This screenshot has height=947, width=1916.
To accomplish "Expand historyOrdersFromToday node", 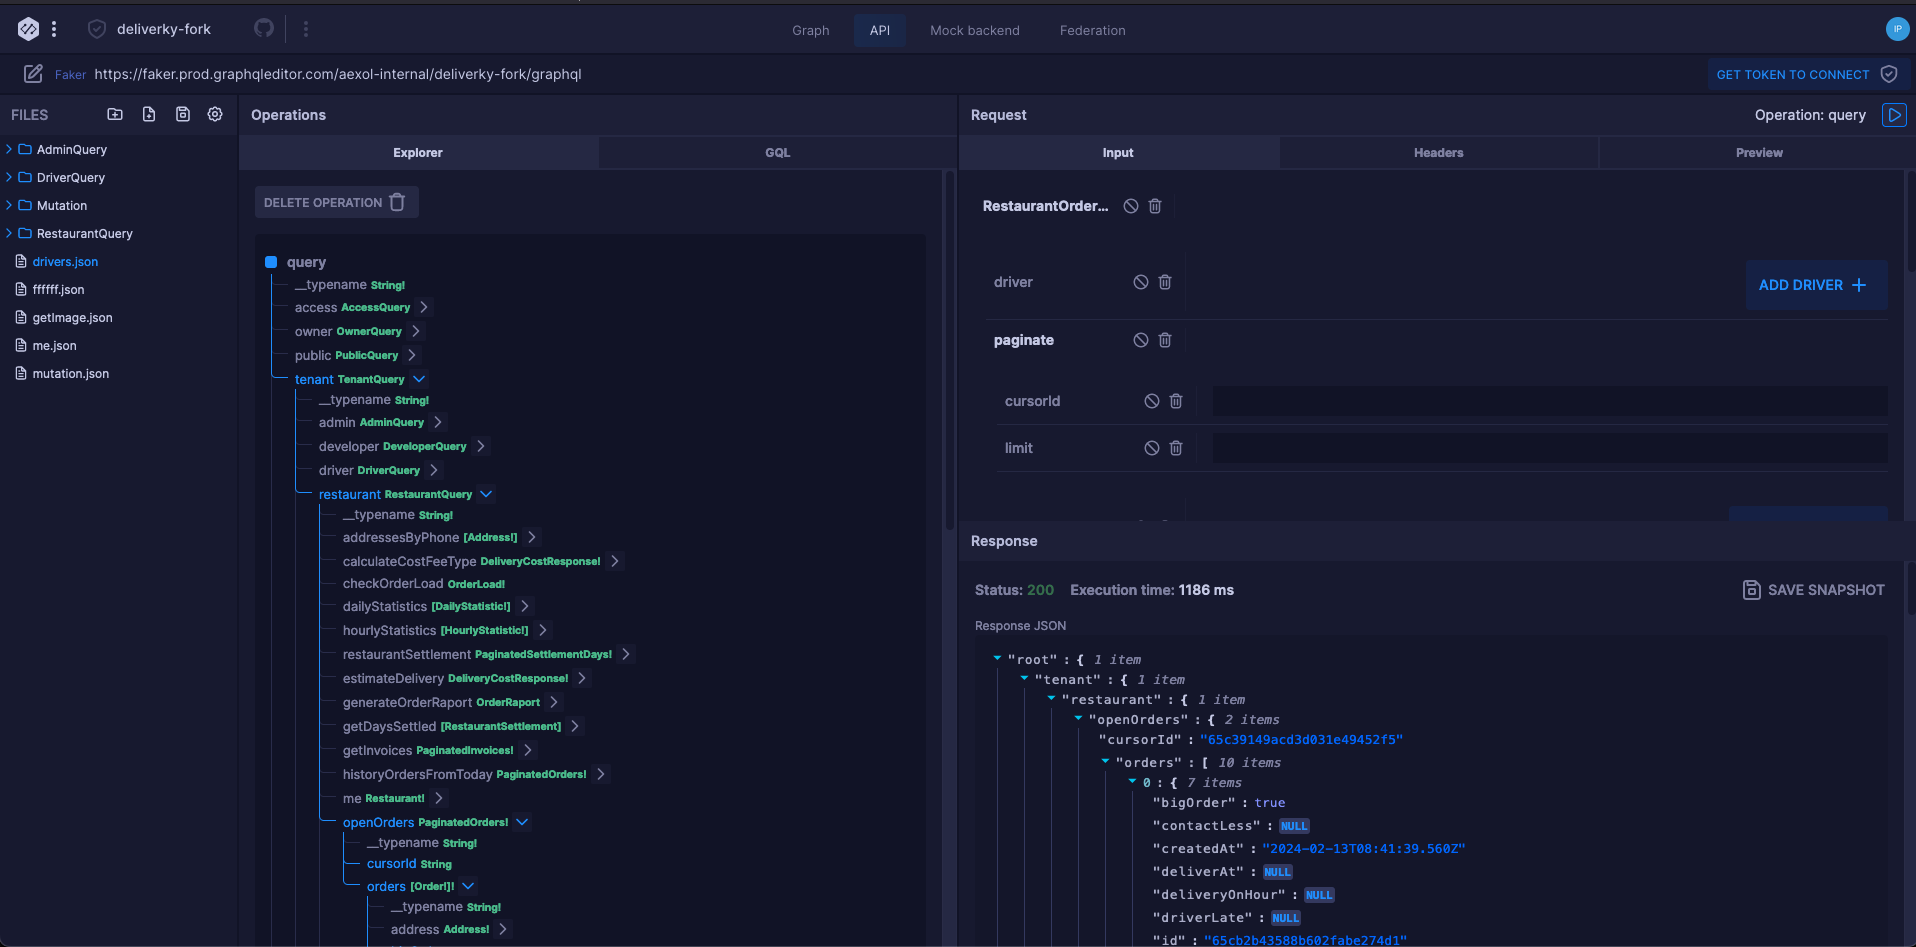I will 600,774.
